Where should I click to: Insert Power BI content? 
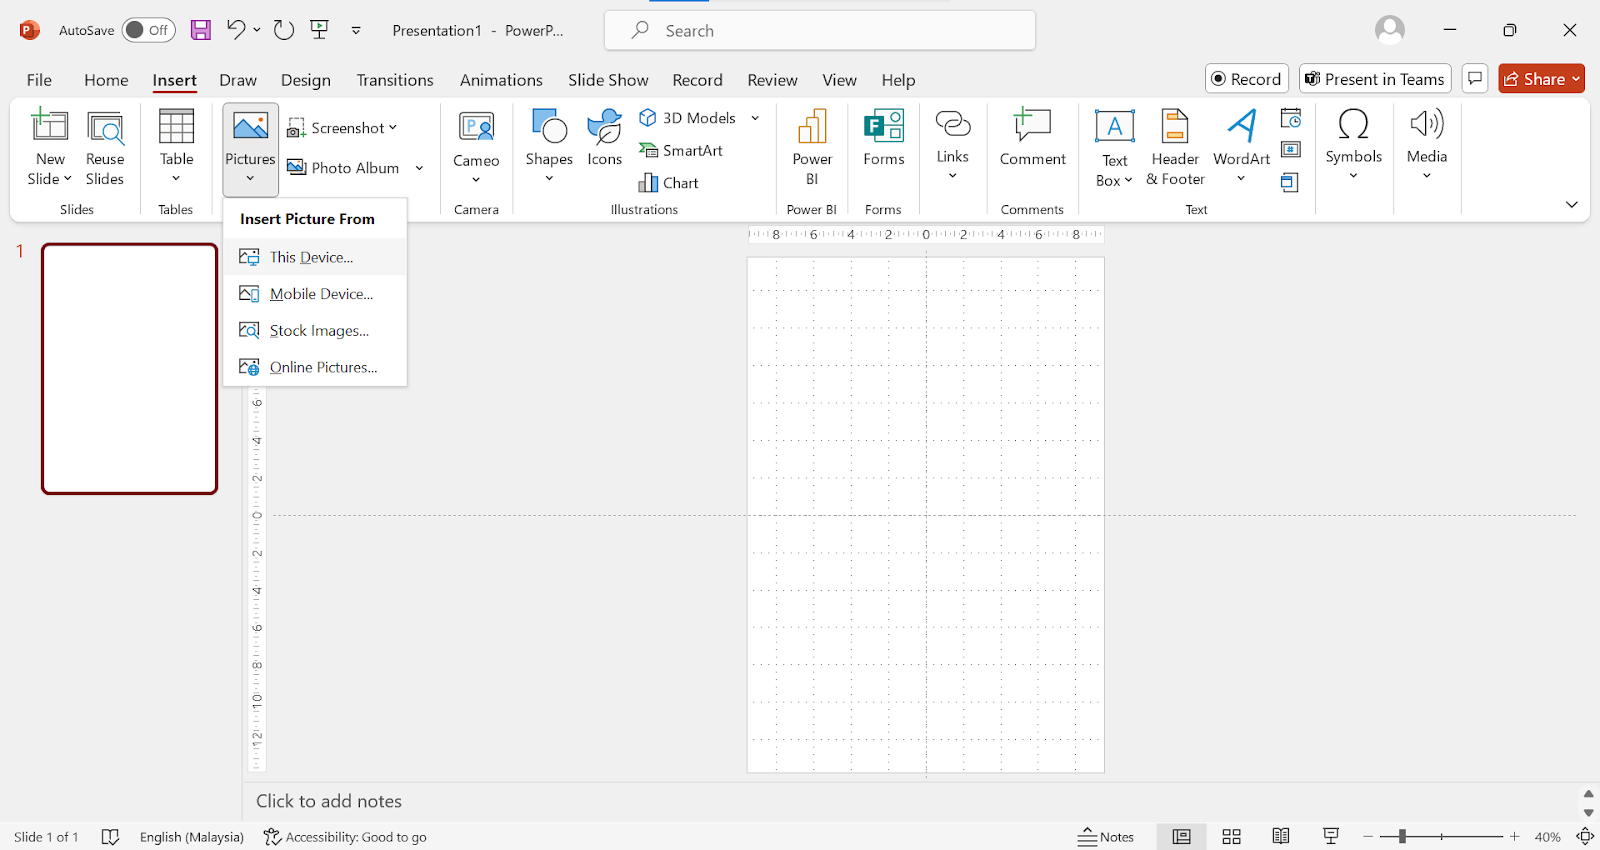[812, 148]
